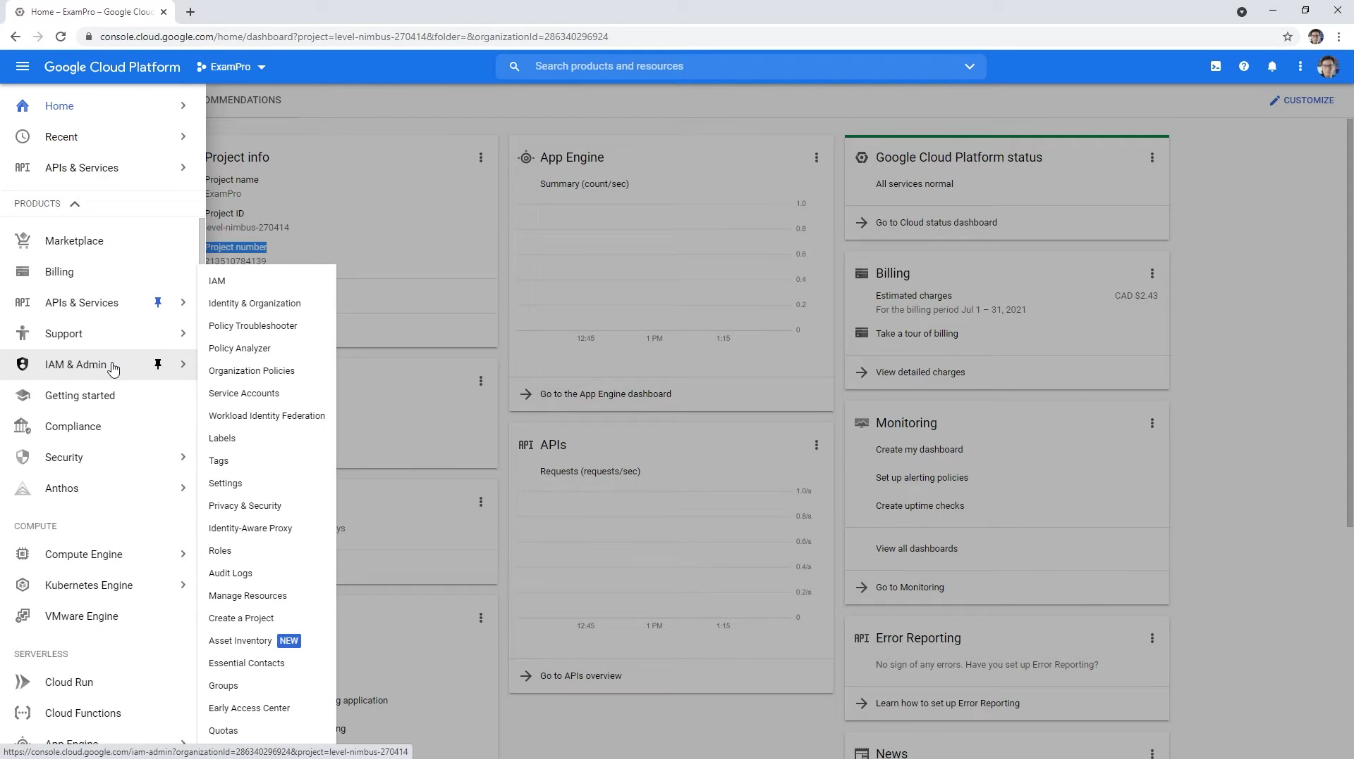
Task: Select Service Accounts from IAM submenu
Action: pyautogui.click(x=243, y=393)
